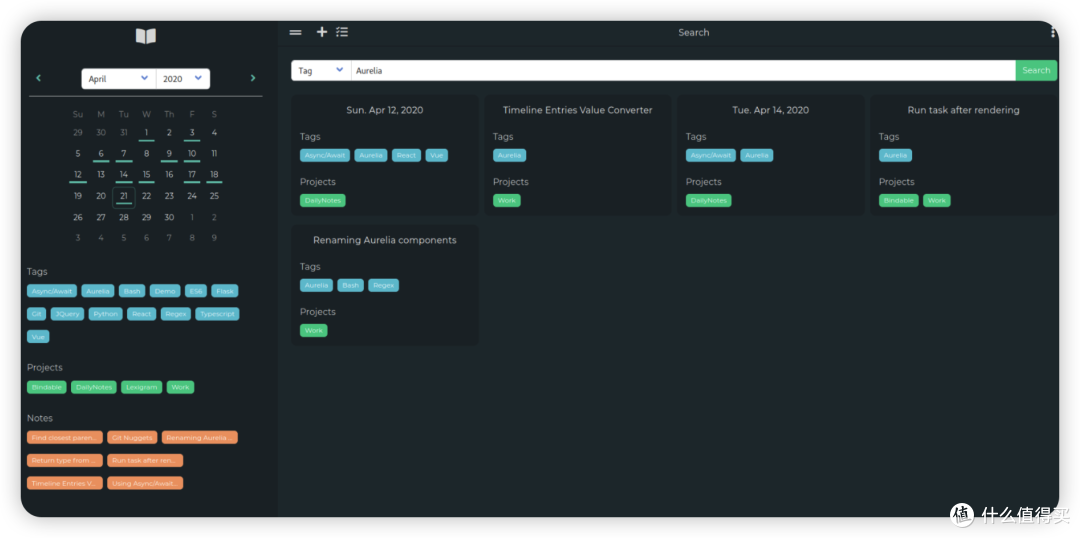Open the 'Run task after ren...' sidebar note
Screen dimensions: 1080x538
145,460
